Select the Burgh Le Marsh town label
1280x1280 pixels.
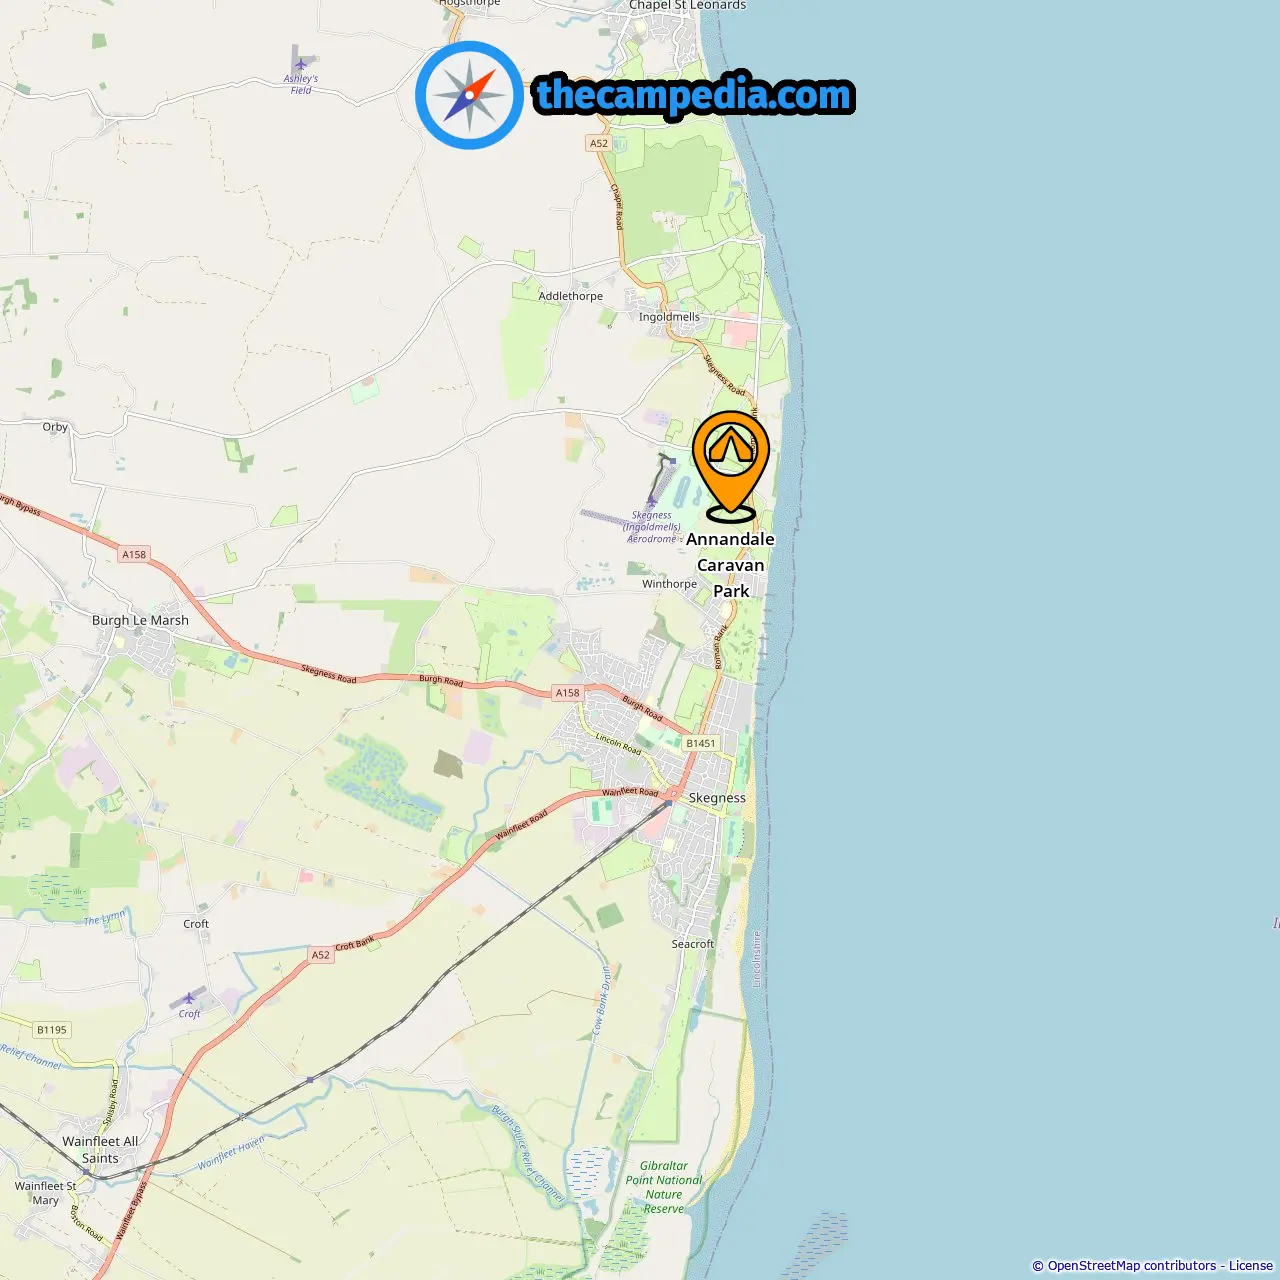[140, 620]
